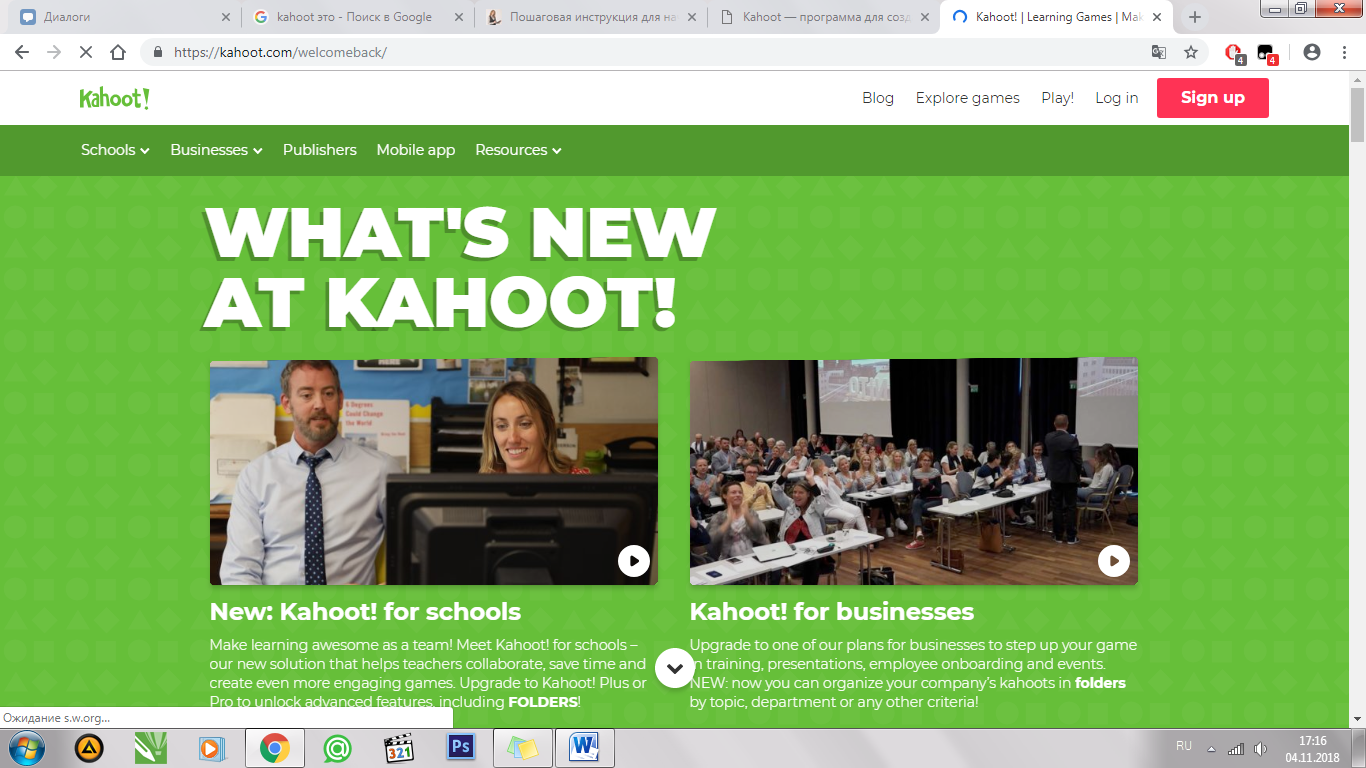The height and width of the screenshot is (768, 1366).
Task: Stop page loading with the X button
Action: point(86,52)
